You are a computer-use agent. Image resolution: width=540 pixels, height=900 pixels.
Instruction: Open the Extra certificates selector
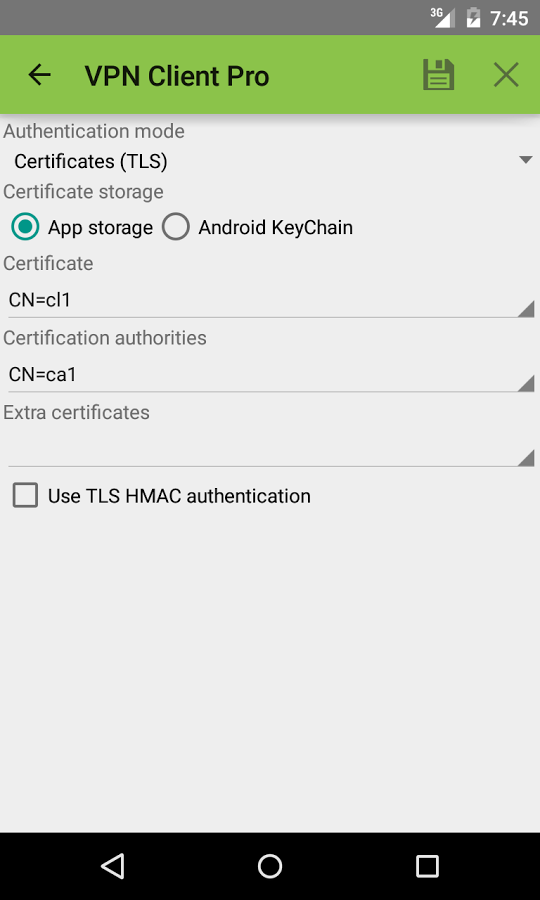[271, 451]
